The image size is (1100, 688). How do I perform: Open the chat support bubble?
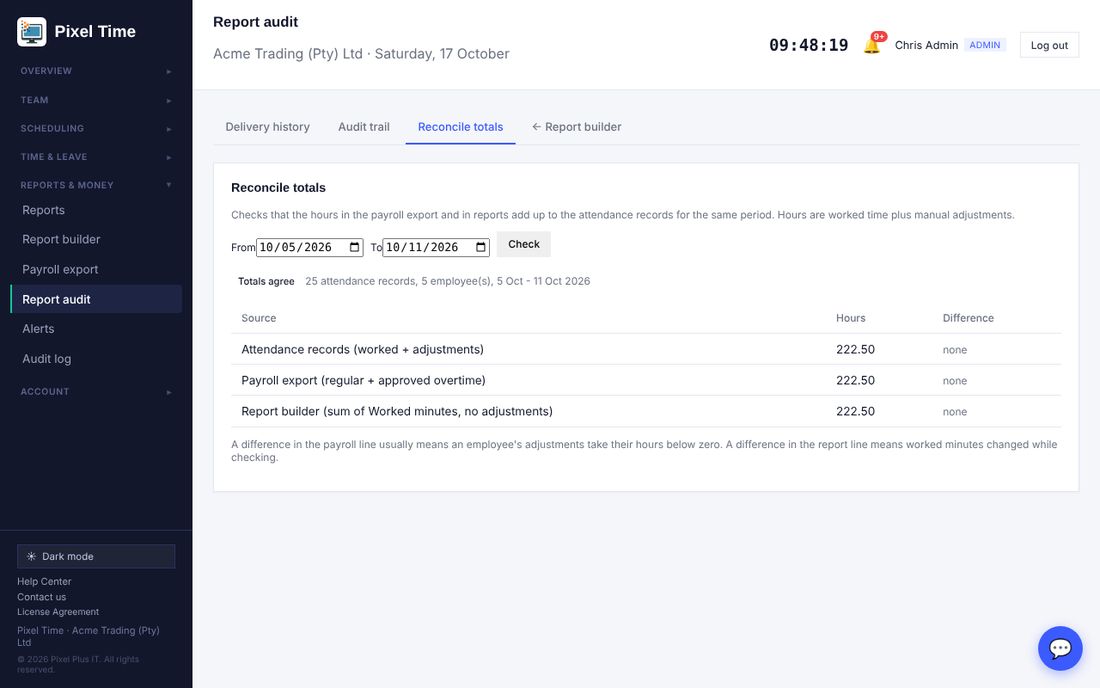[x=1060, y=648]
